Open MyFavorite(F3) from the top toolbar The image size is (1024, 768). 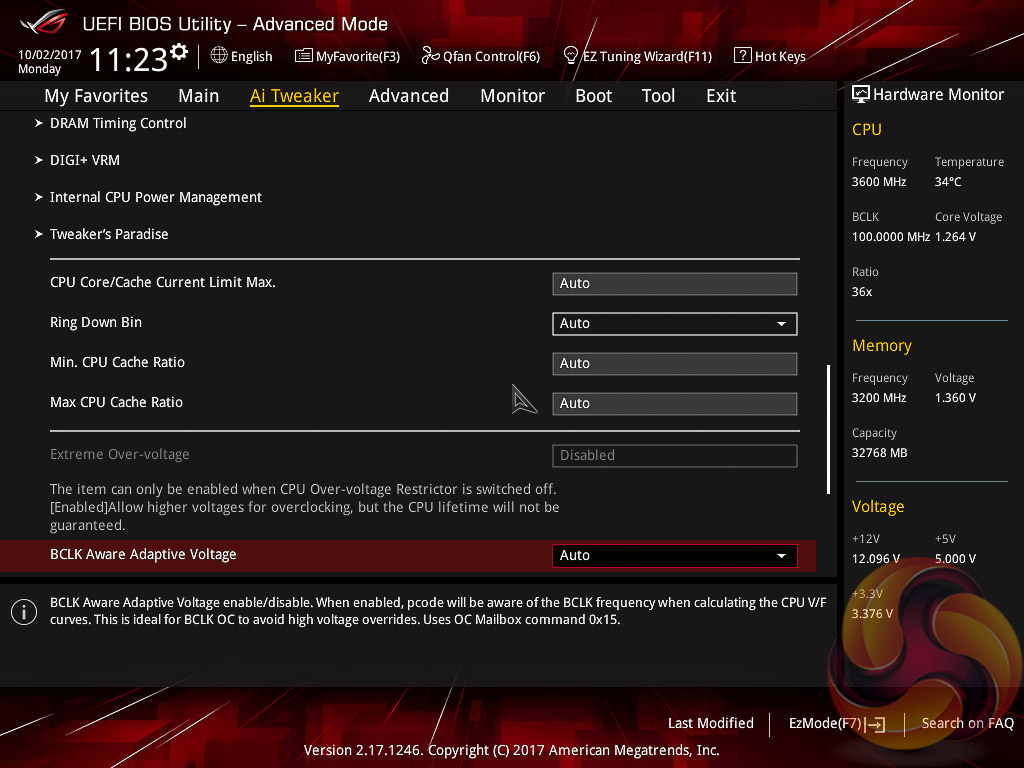[x=304, y=56]
